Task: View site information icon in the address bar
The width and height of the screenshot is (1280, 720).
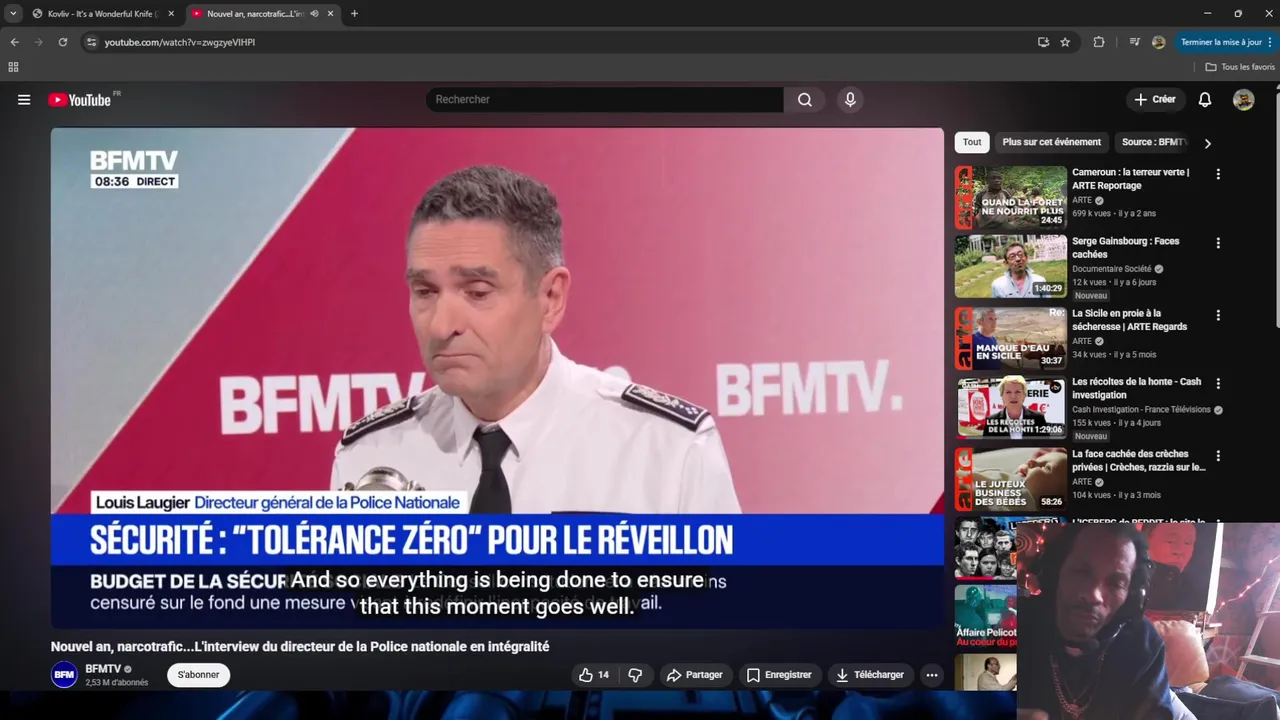Action: tap(91, 42)
